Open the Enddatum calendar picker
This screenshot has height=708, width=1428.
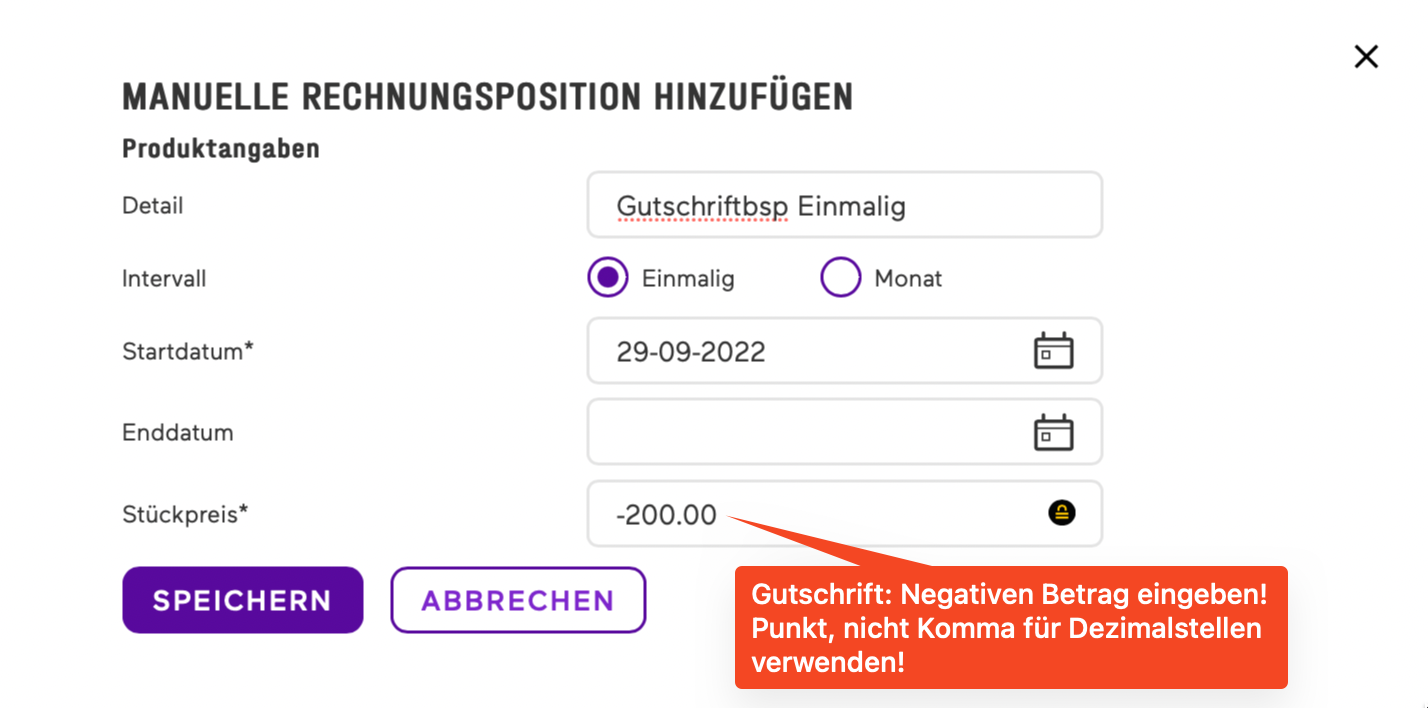(1053, 433)
